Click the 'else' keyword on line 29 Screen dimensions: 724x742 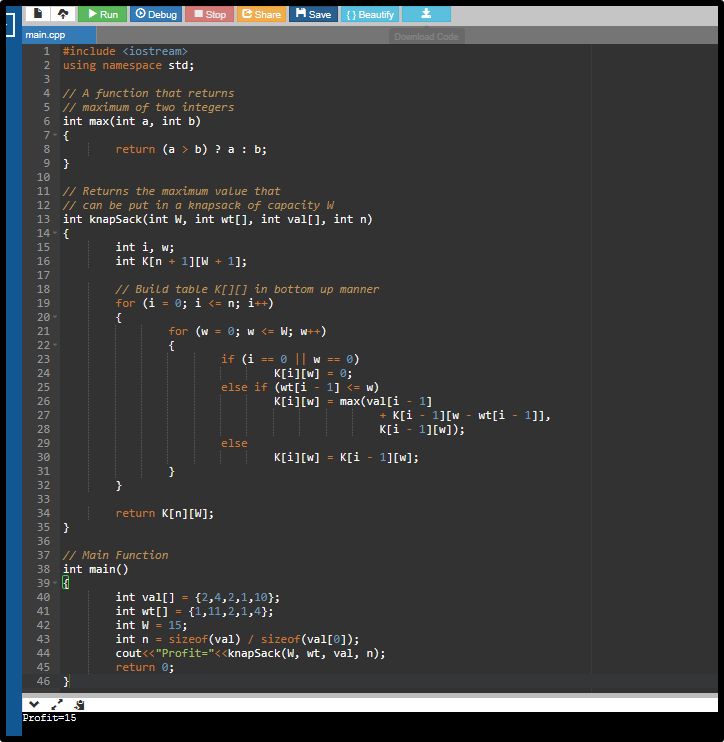point(234,443)
